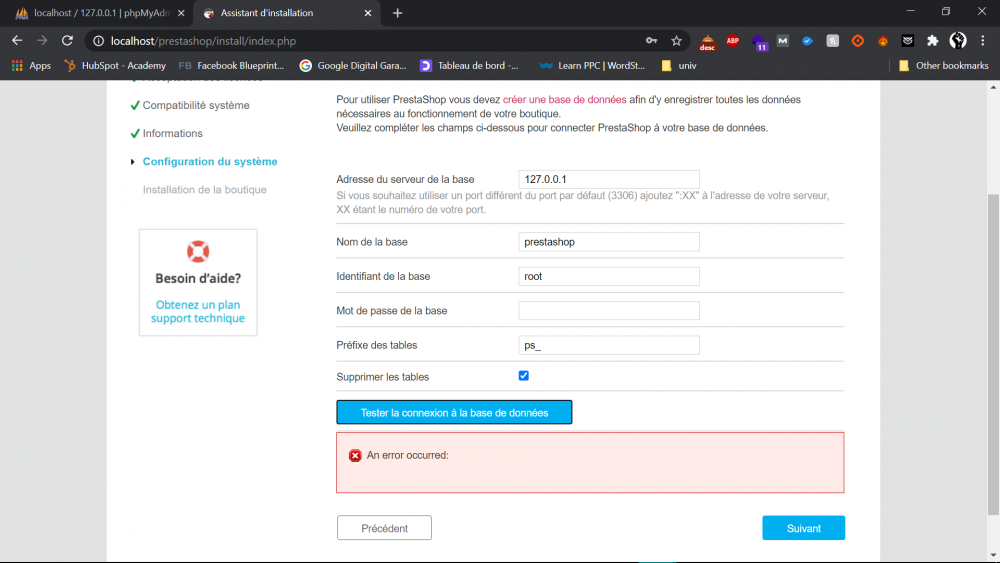Open the Extensions puzzle piece menu

932,41
